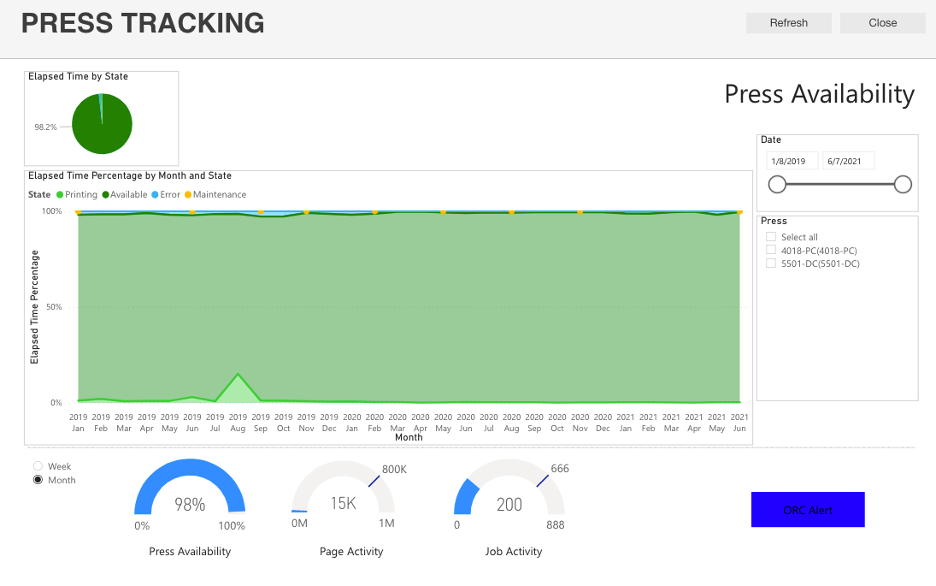Click the Error legend marker
Viewport: 936px width, 586px height.
click(x=154, y=195)
